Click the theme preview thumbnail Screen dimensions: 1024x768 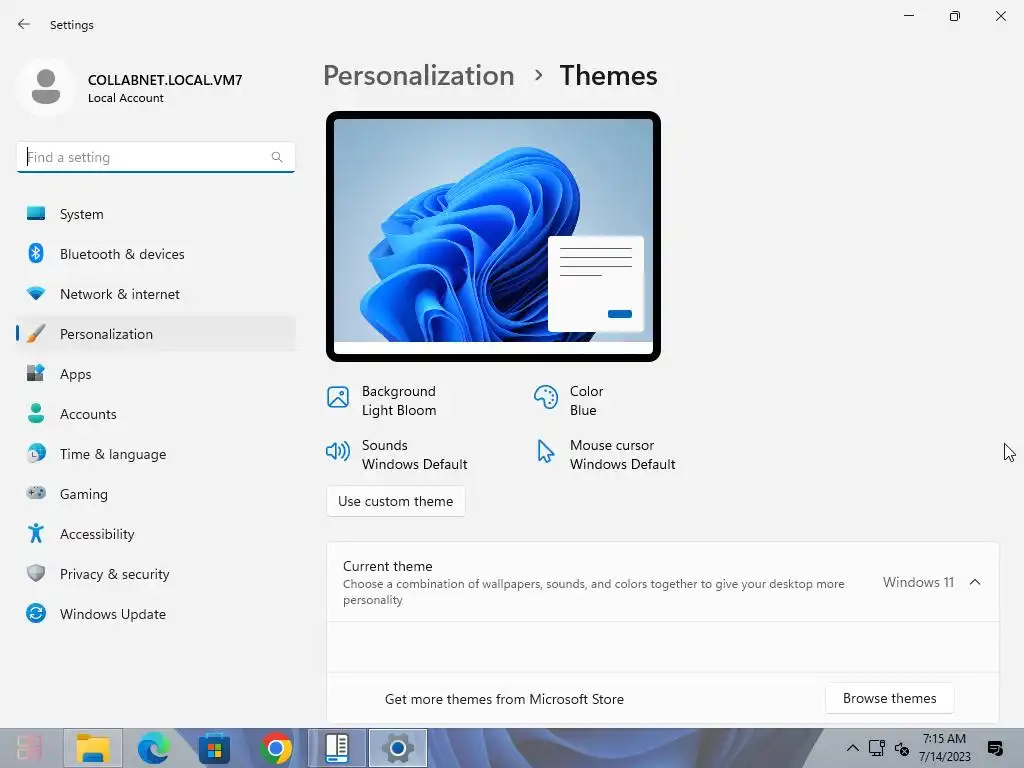493,236
